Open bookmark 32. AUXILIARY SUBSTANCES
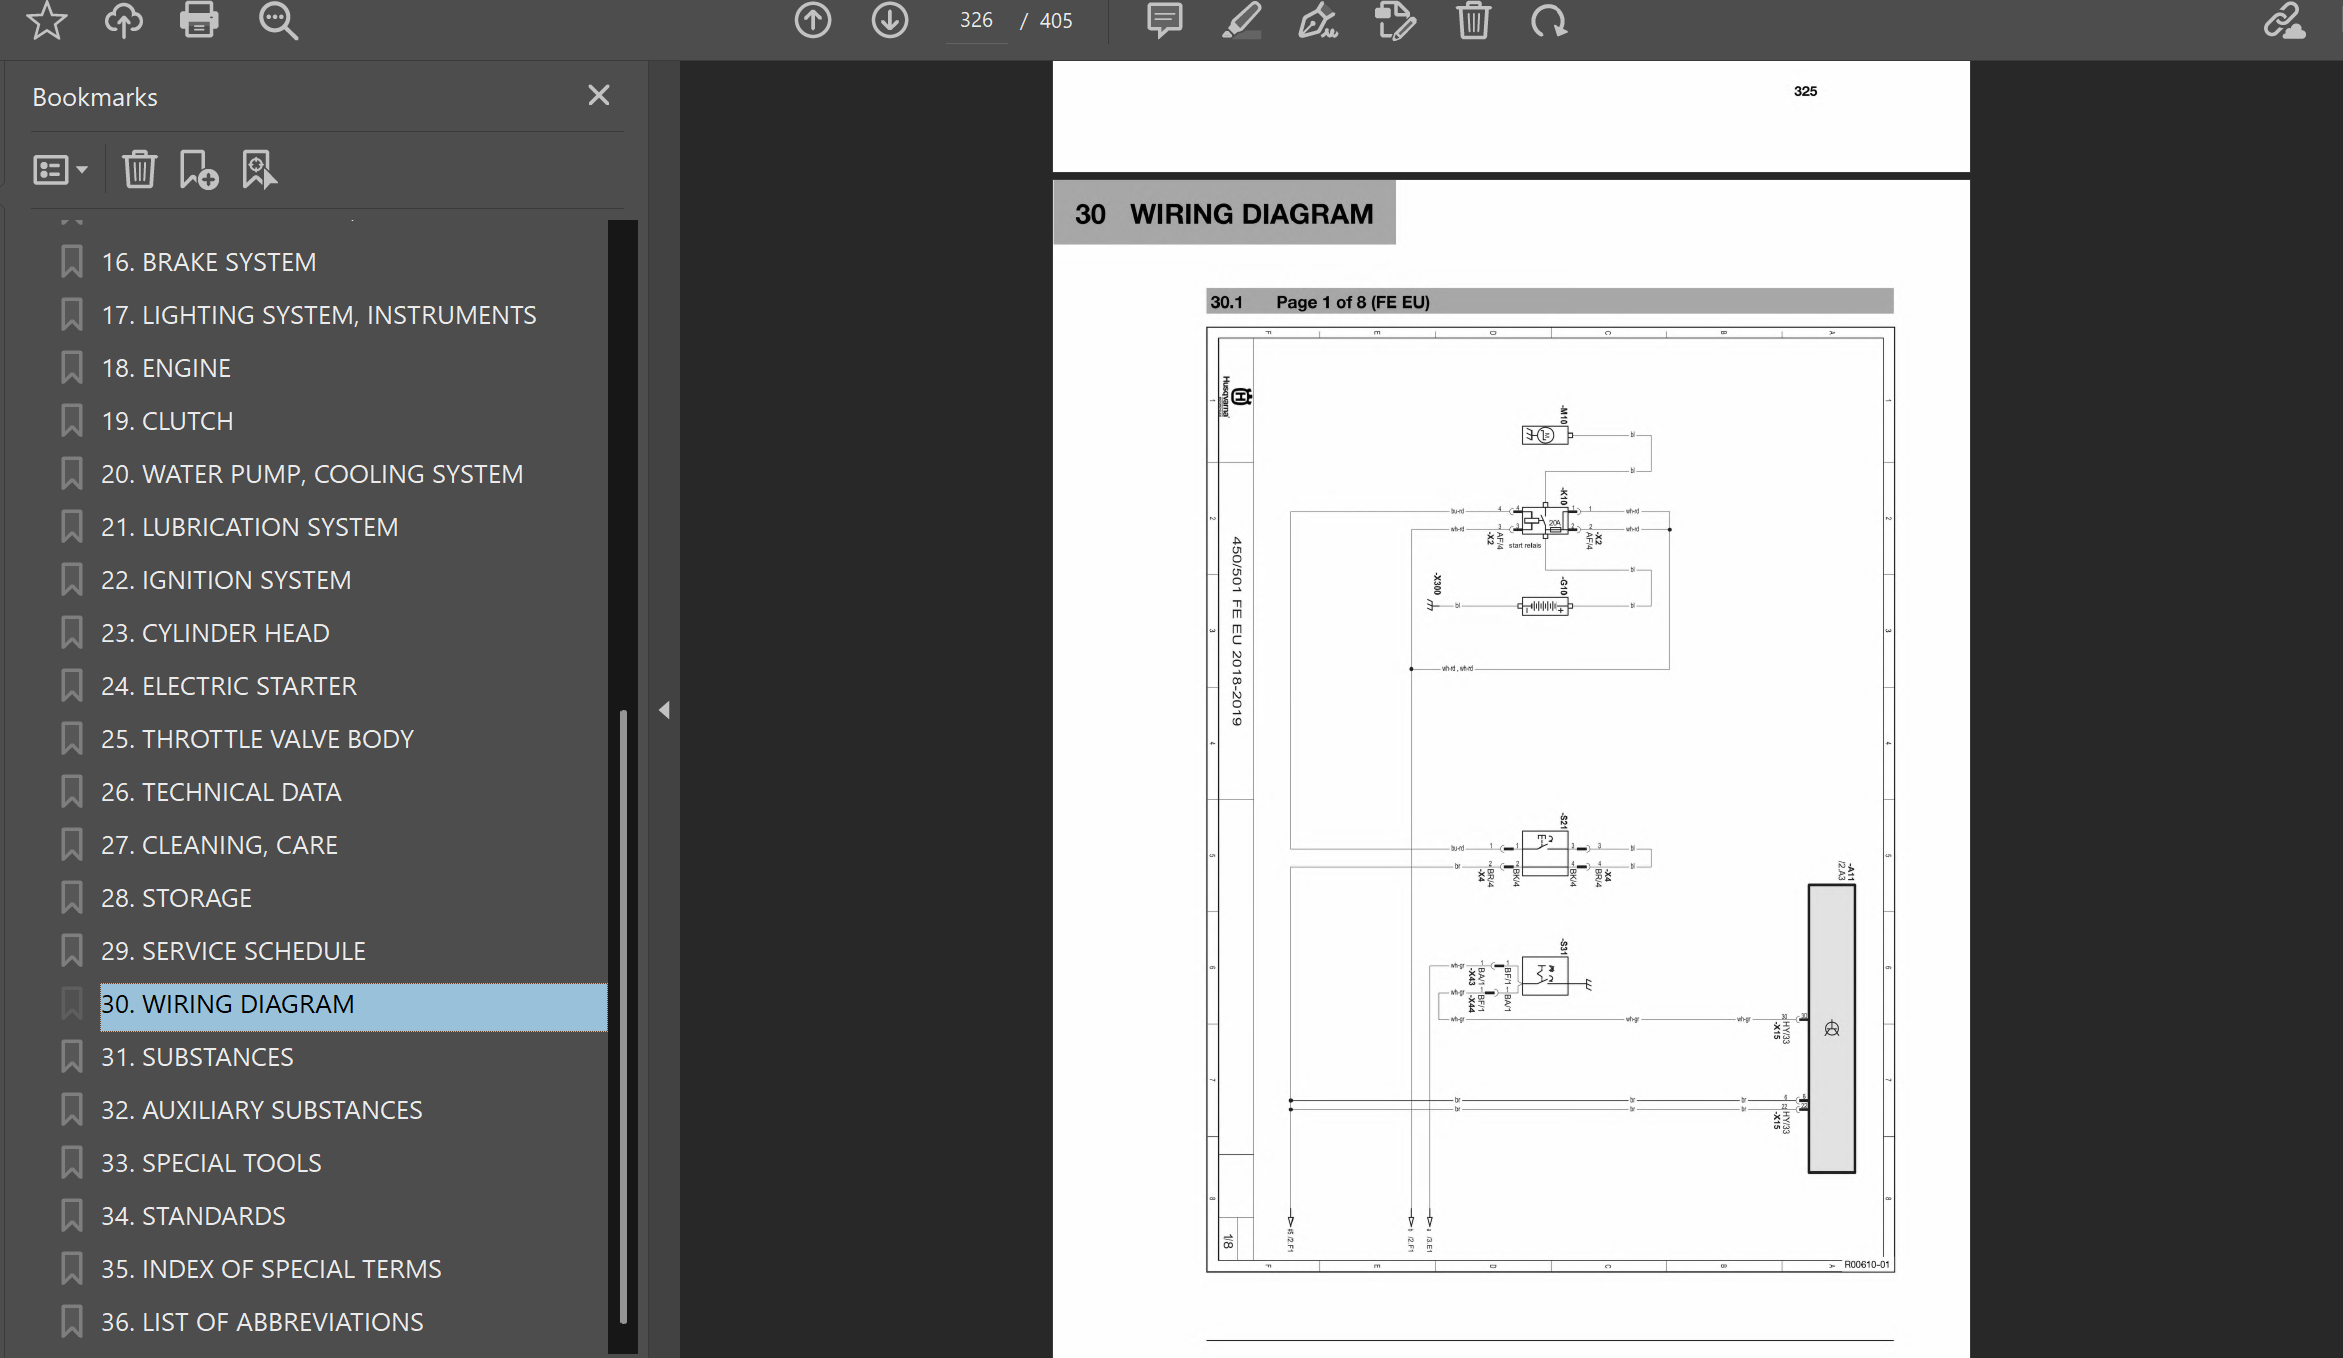Viewport: 2343px width, 1358px height. (x=261, y=1110)
